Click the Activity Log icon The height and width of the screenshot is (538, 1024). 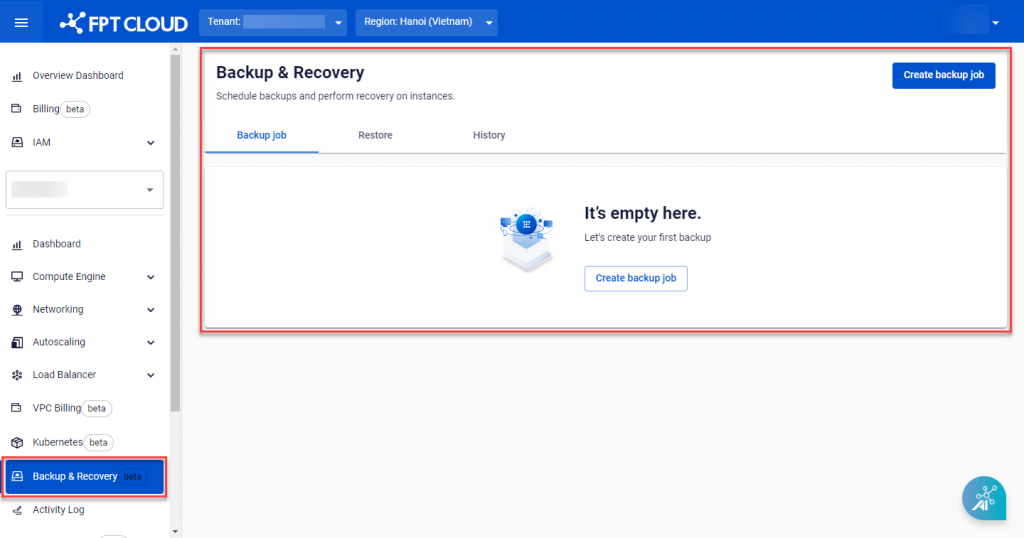click(17, 510)
